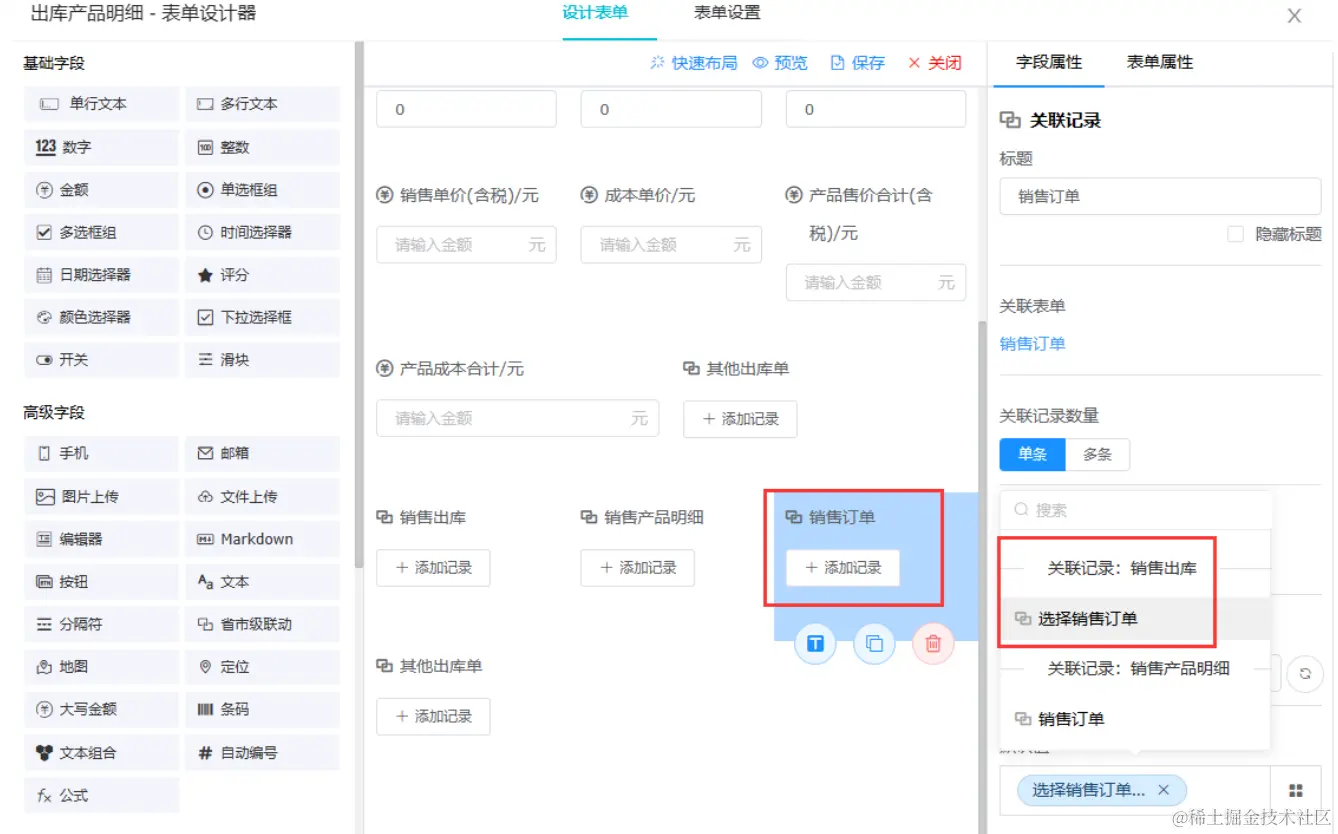Viewport: 1338px width, 834px height.
Task: Add a 按钮 field from 高级字段
Action: tap(101, 582)
